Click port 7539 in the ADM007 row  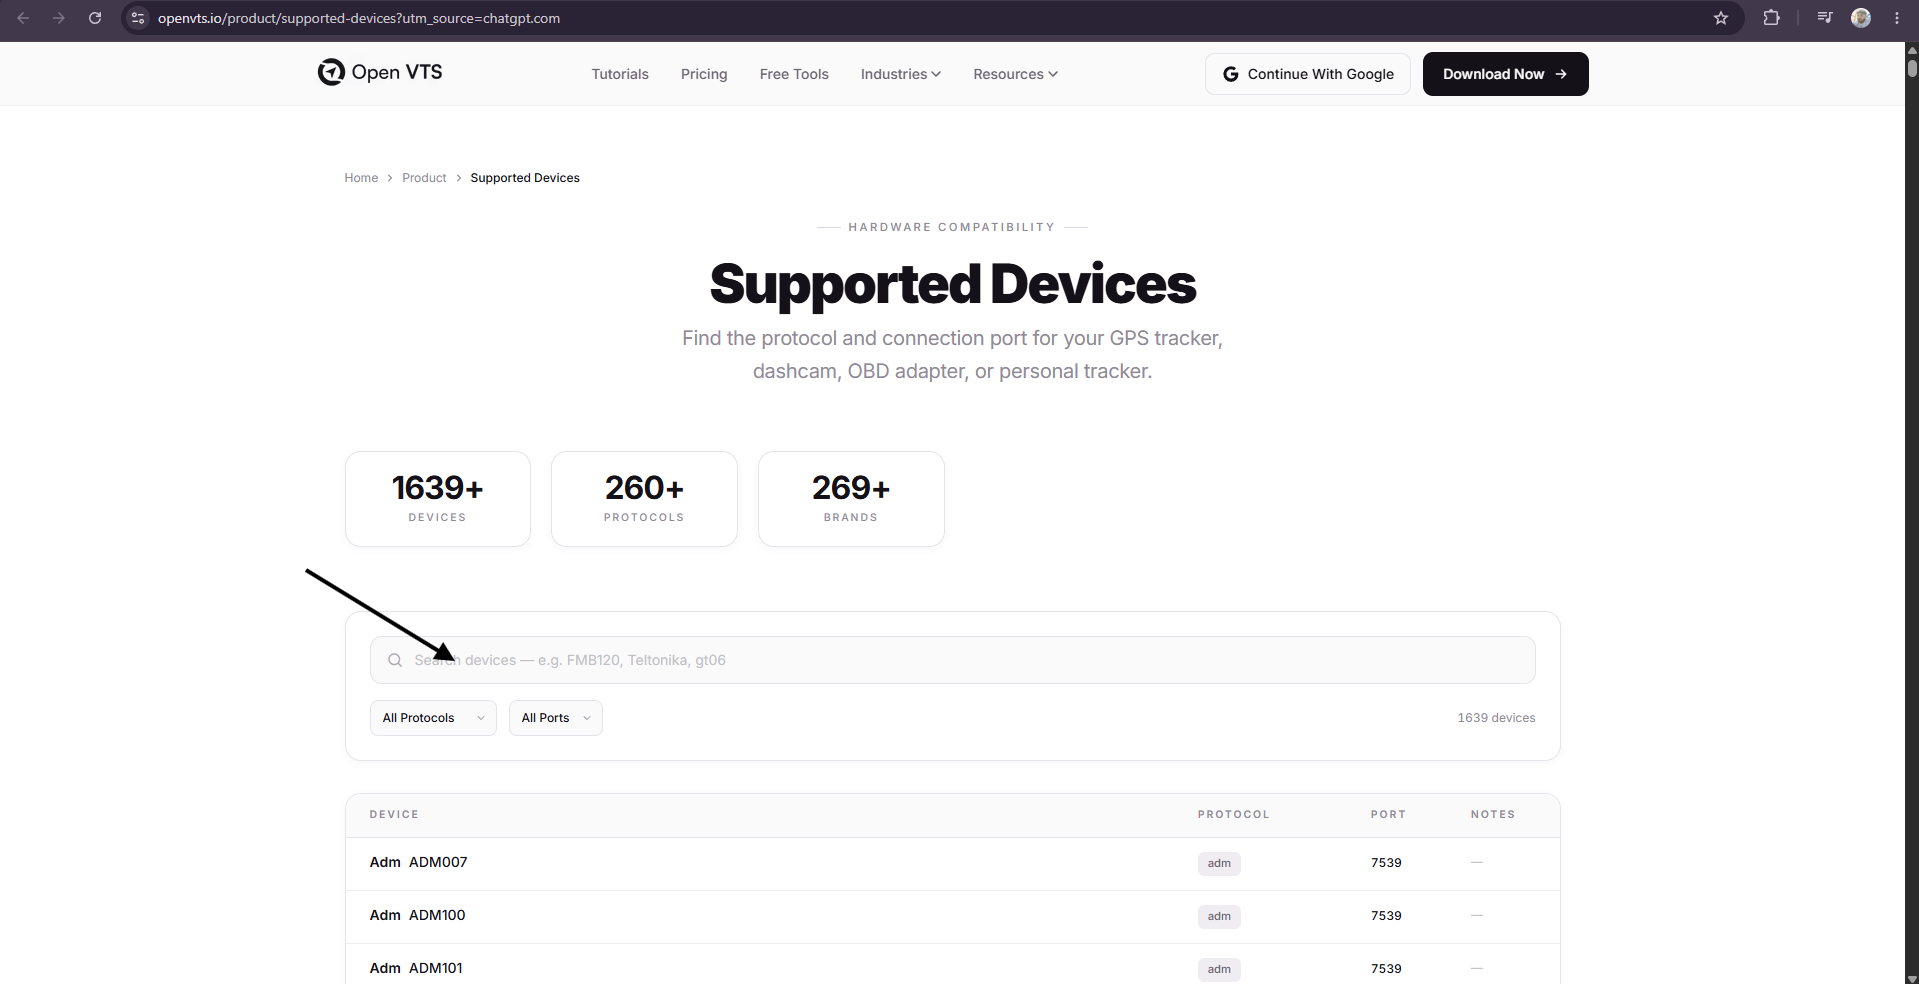coord(1386,863)
